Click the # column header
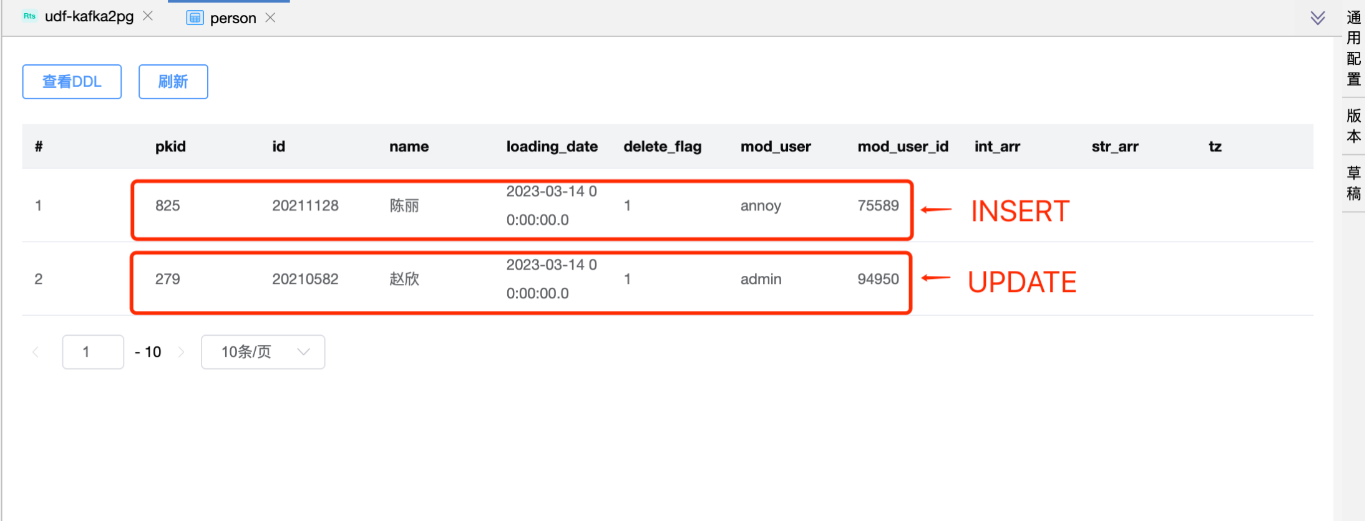Screen dimensions: 1365x521 39,146
